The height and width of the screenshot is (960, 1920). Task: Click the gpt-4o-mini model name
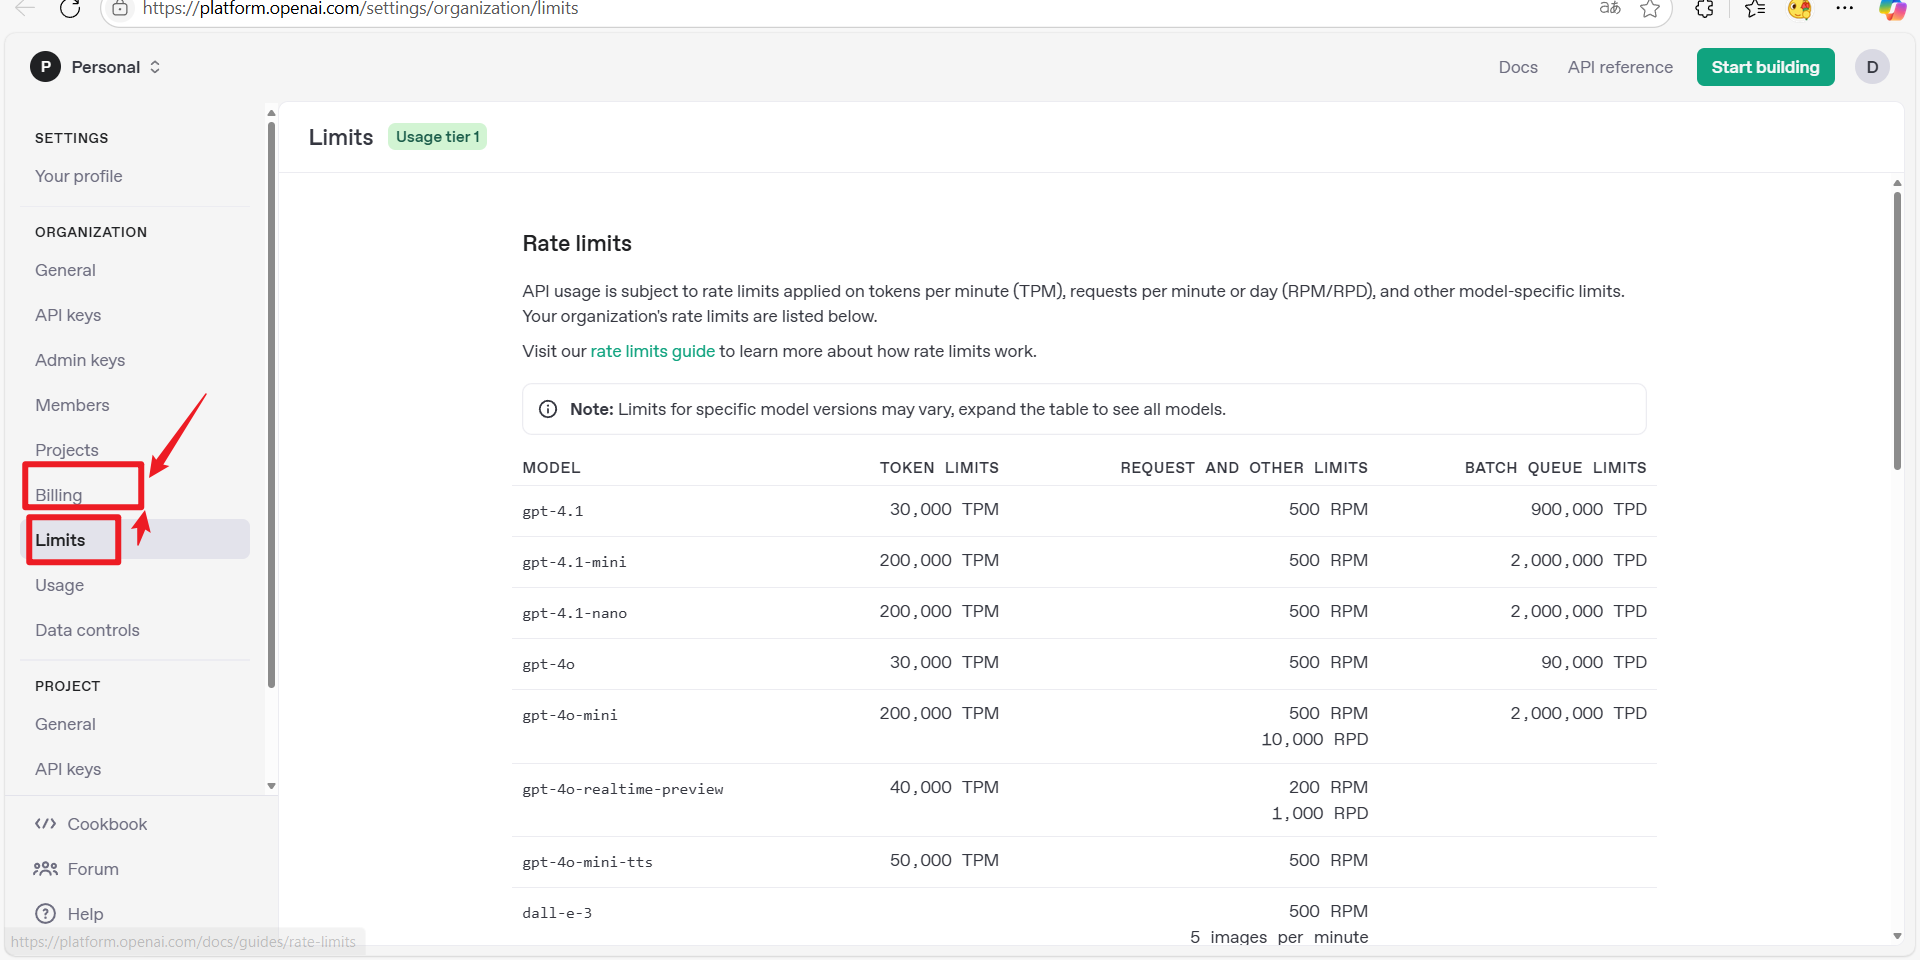570,715
